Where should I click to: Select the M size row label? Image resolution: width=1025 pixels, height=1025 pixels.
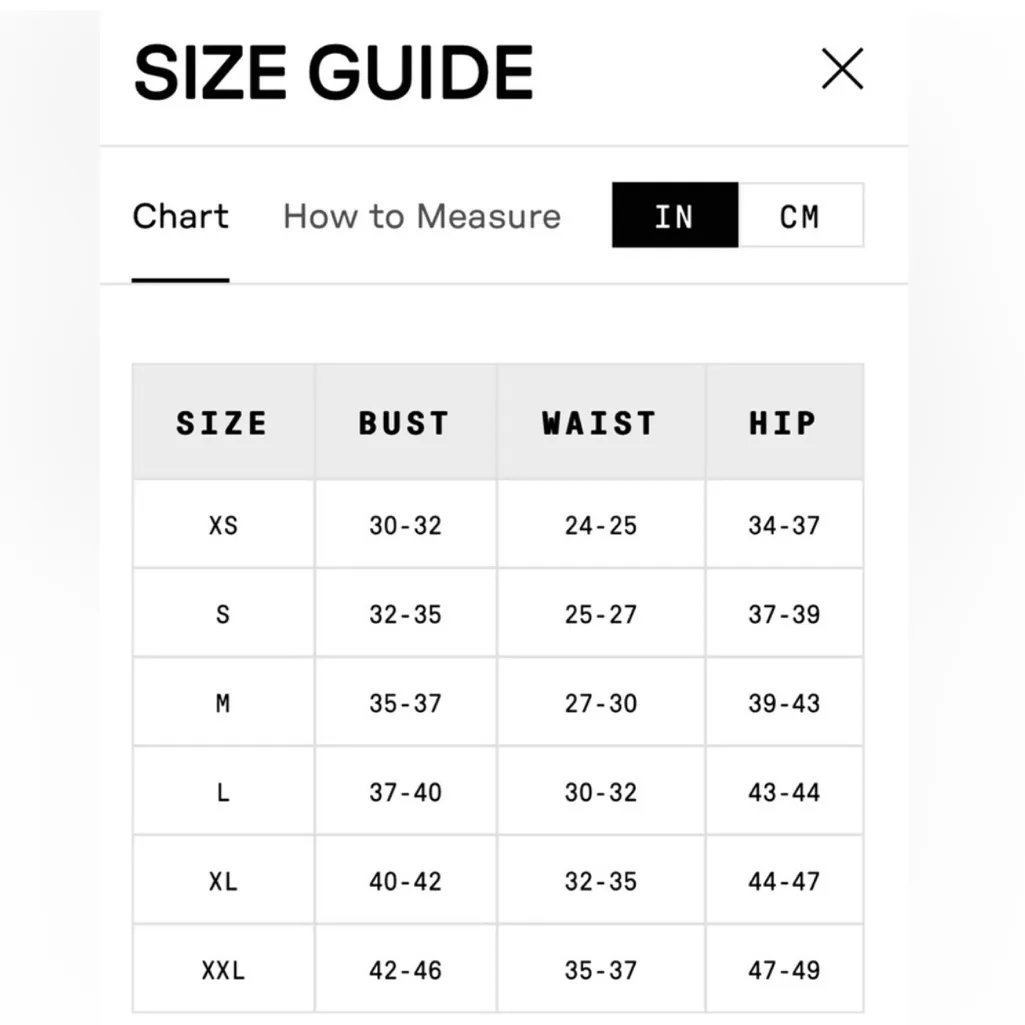223,703
